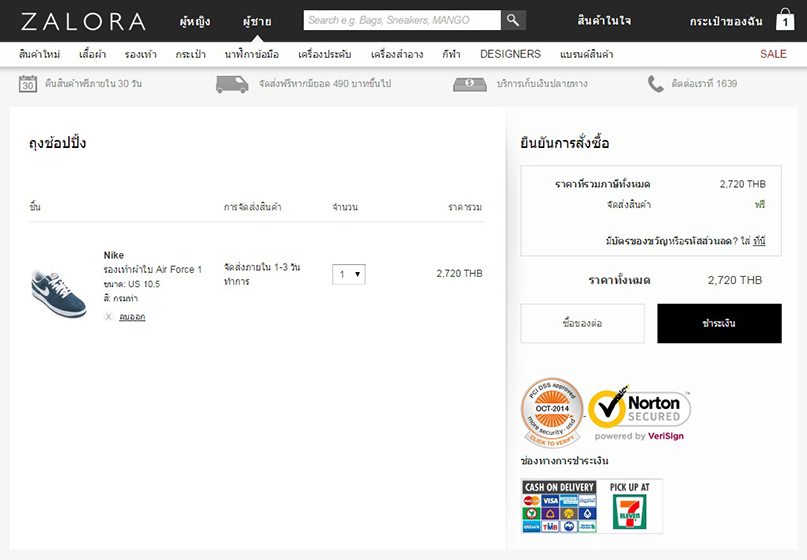The width and height of the screenshot is (807, 560).
Task: Click the บริการเก็บเงินปลายทาง text
Action: coord(541,83)
